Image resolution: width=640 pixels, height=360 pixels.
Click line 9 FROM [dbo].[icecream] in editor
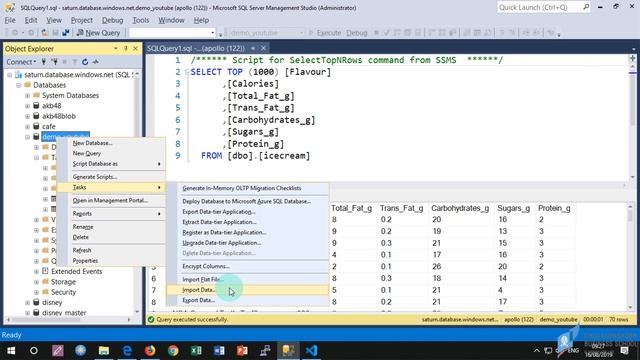(x=256, y=156)
